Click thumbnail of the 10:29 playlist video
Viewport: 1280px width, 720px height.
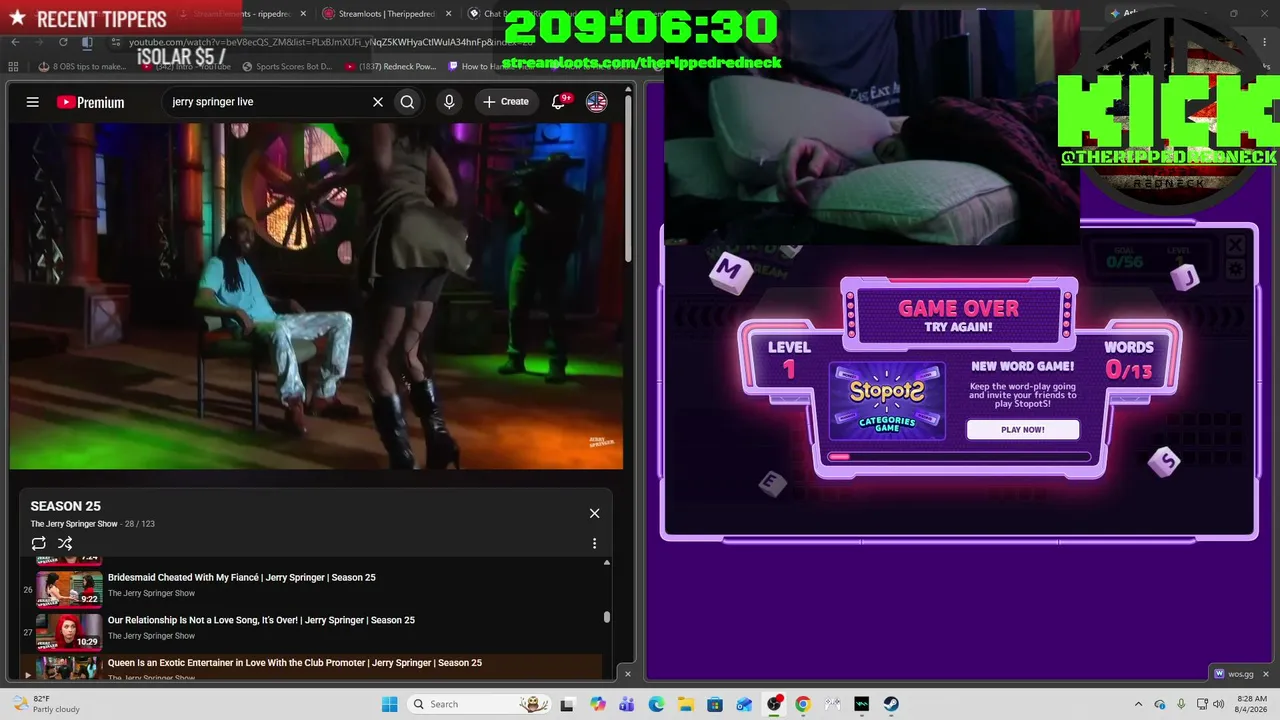click(x=70, y=632)
